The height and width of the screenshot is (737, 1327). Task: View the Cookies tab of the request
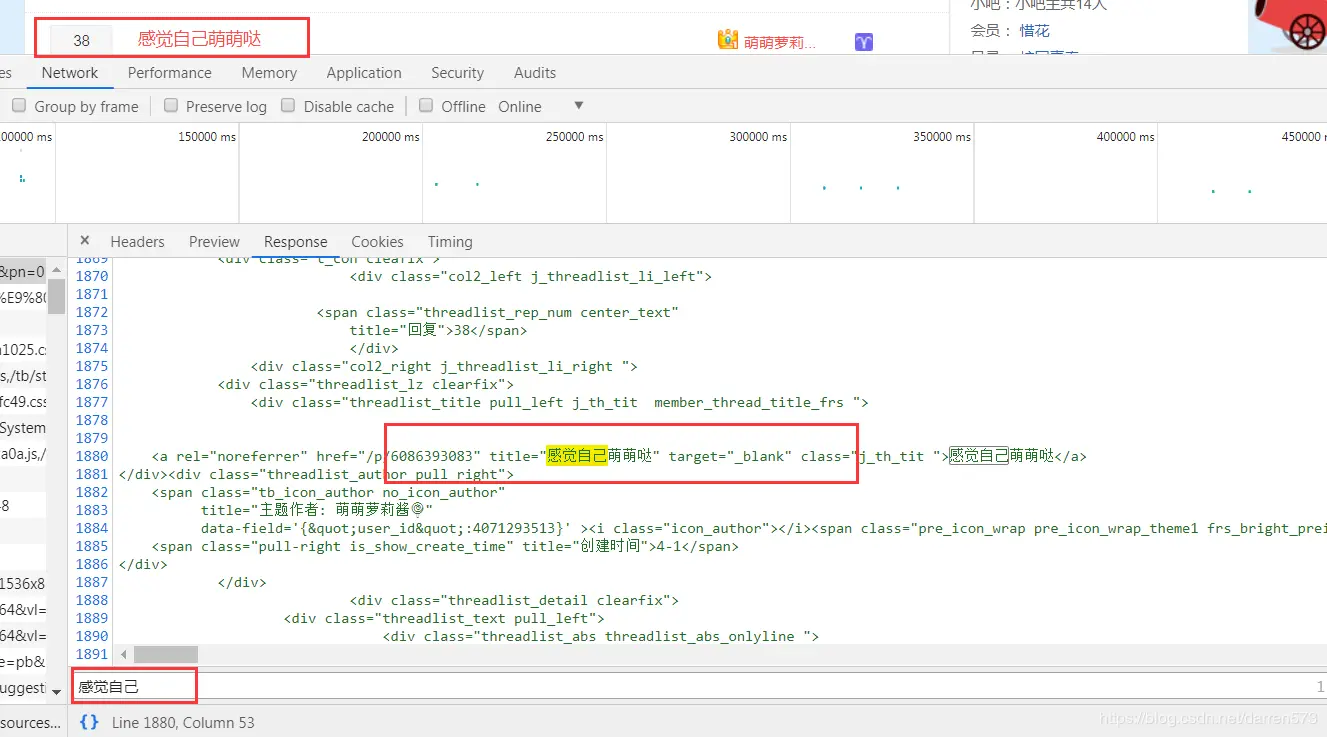(377, 242)
